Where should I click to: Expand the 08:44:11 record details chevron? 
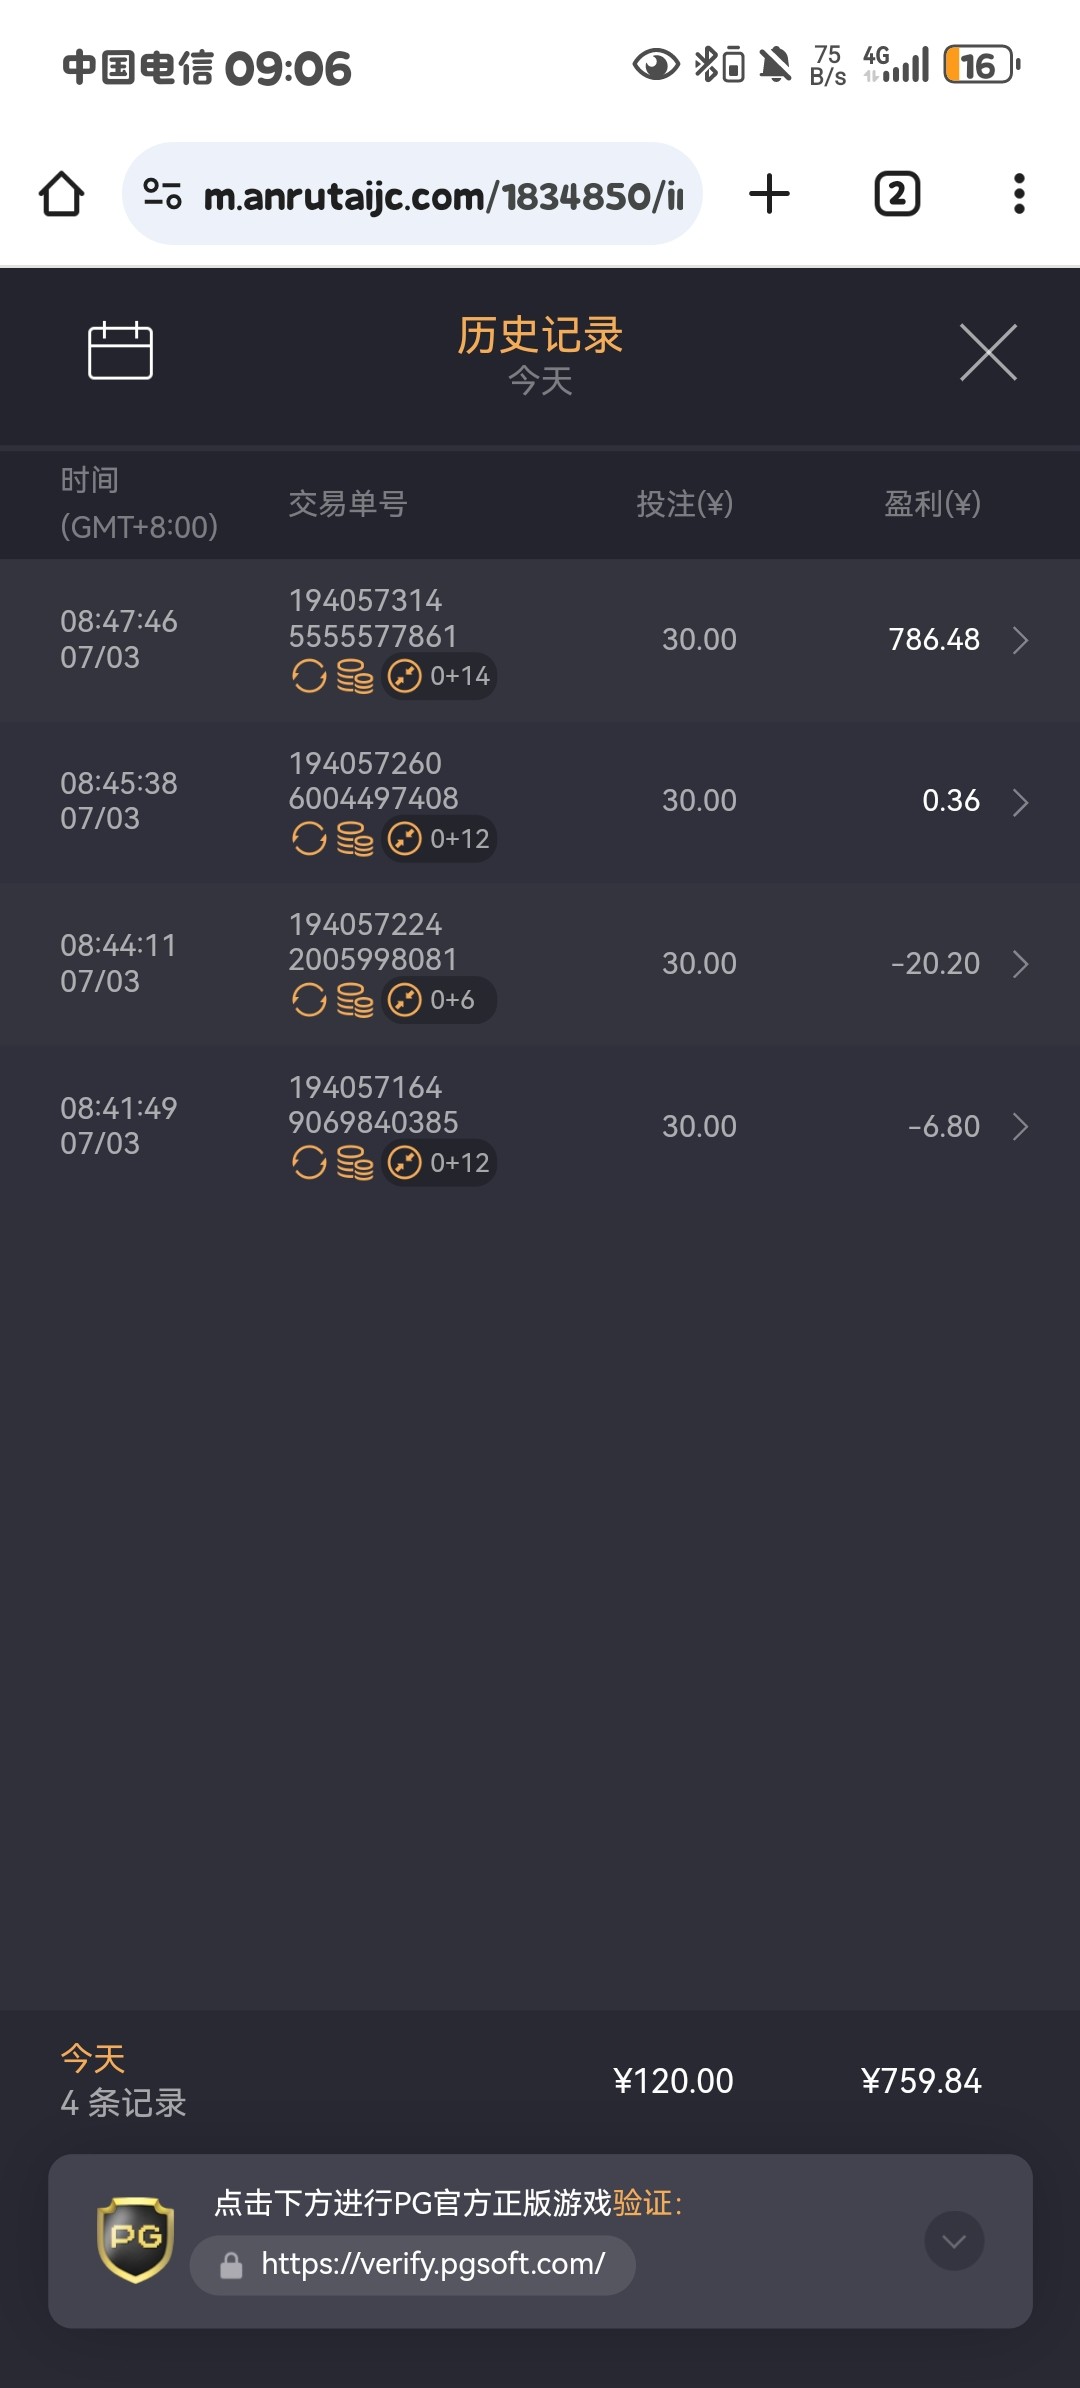pos(1020,964)
